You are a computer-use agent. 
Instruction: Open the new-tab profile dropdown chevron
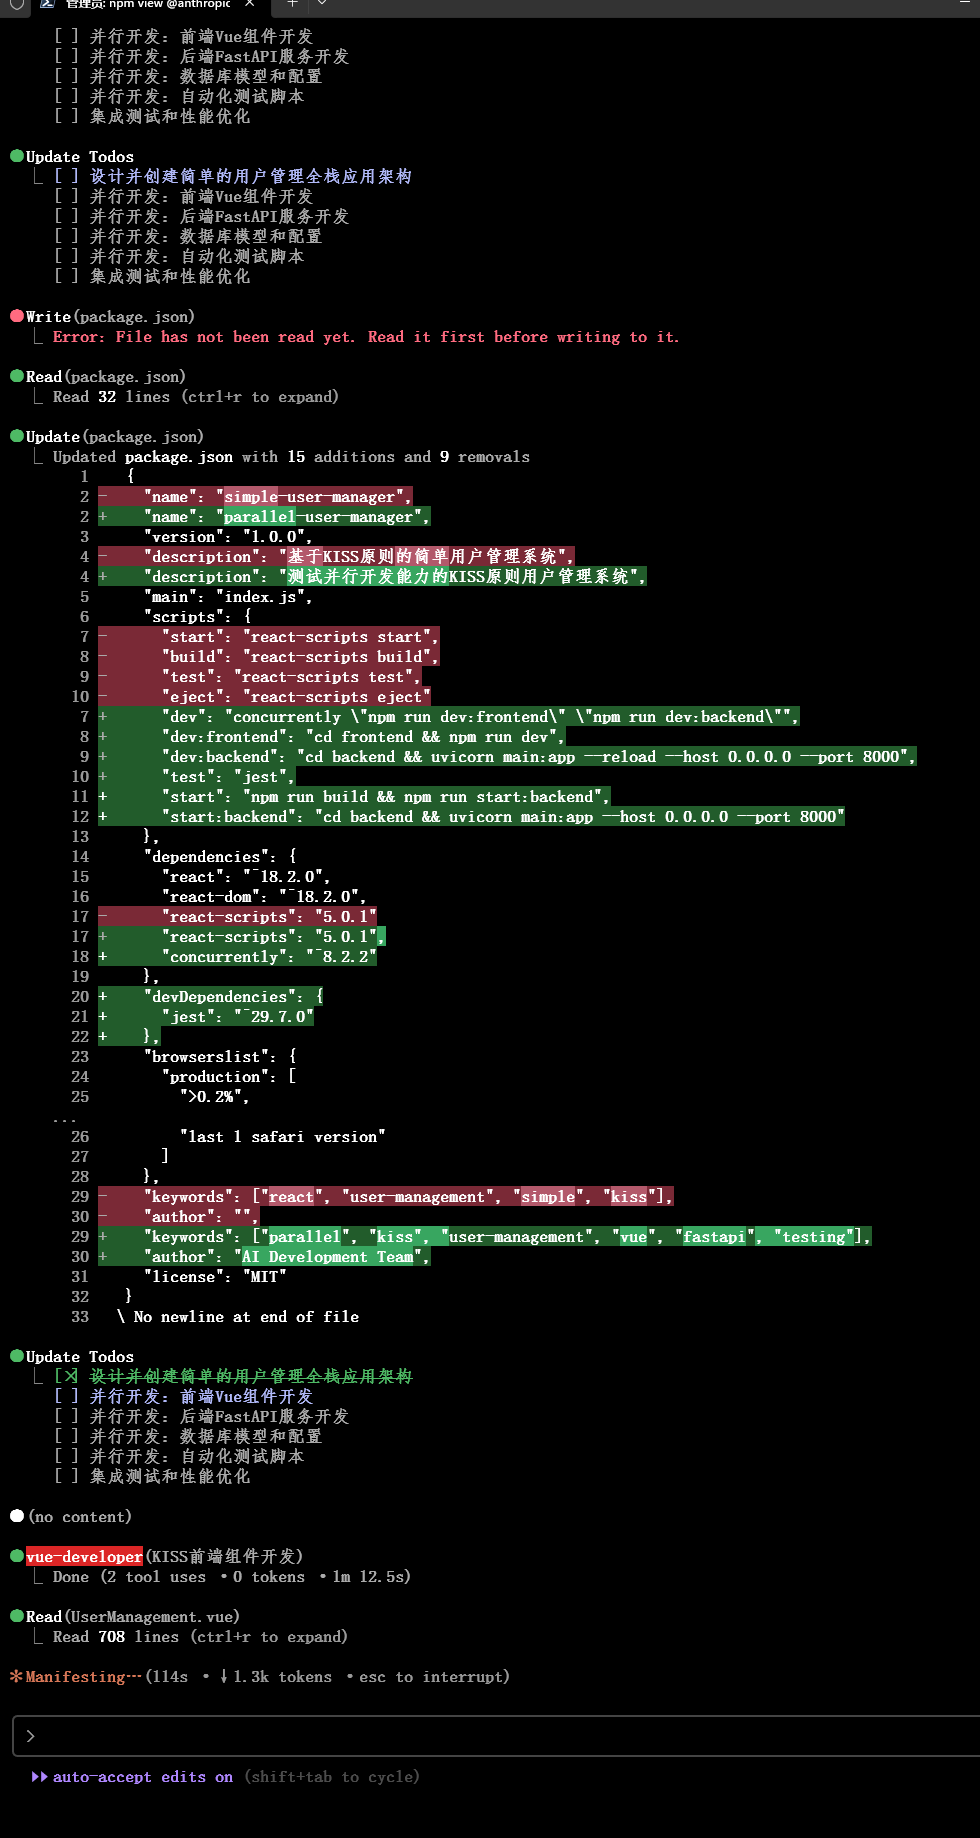coord(322,4)
